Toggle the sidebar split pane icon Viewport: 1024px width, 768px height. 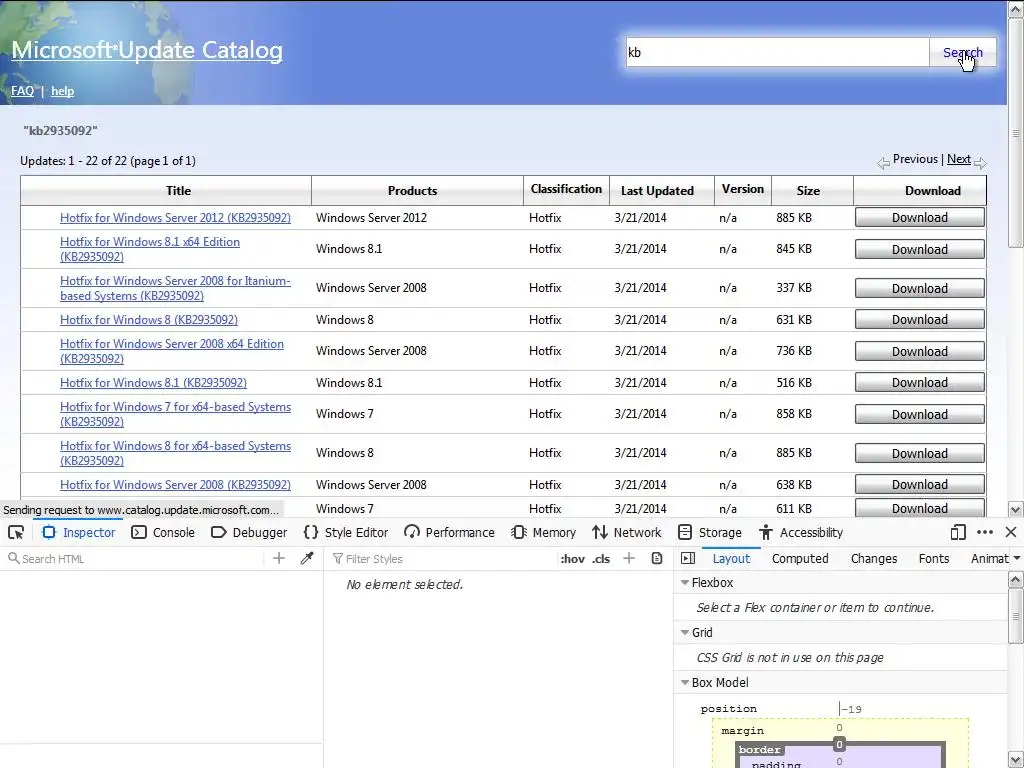(x=688, y=558)
